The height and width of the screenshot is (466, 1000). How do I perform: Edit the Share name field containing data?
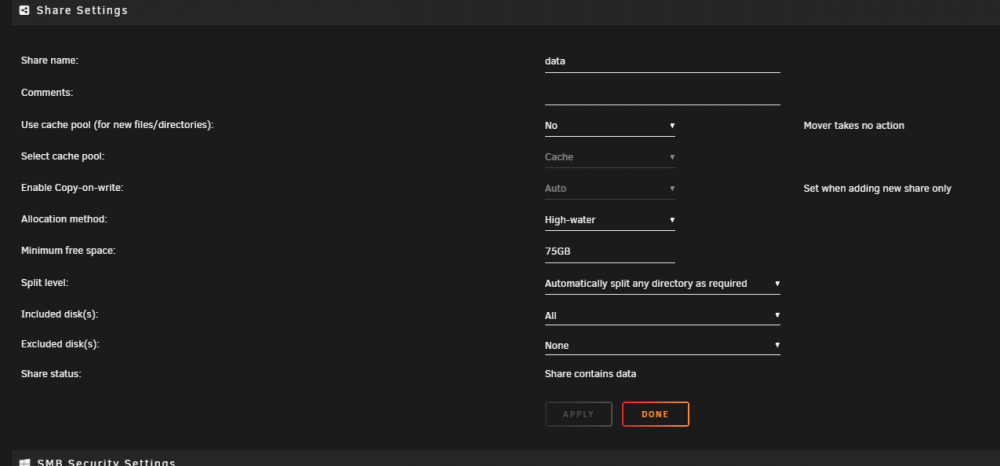pyautogui.click(x=662, y=62)
